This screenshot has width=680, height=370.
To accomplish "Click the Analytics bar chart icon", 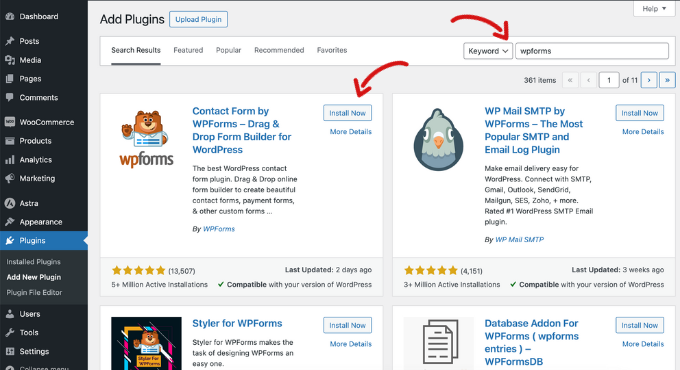I will (10, 160).
